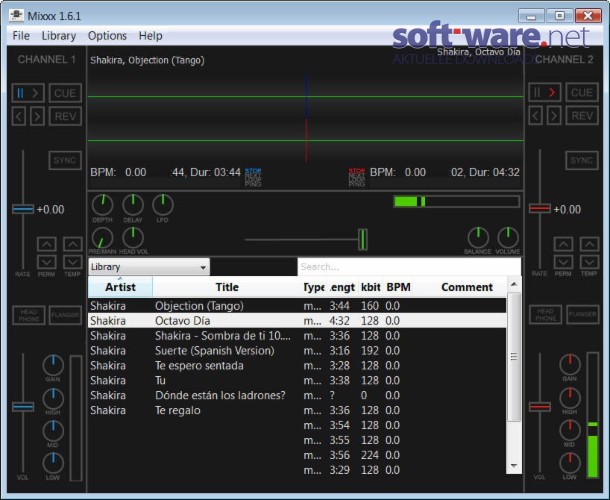Select the track 'Objection (Tango)'
Image resolution: width=610 pixels, height=500 pixels.
297,306
